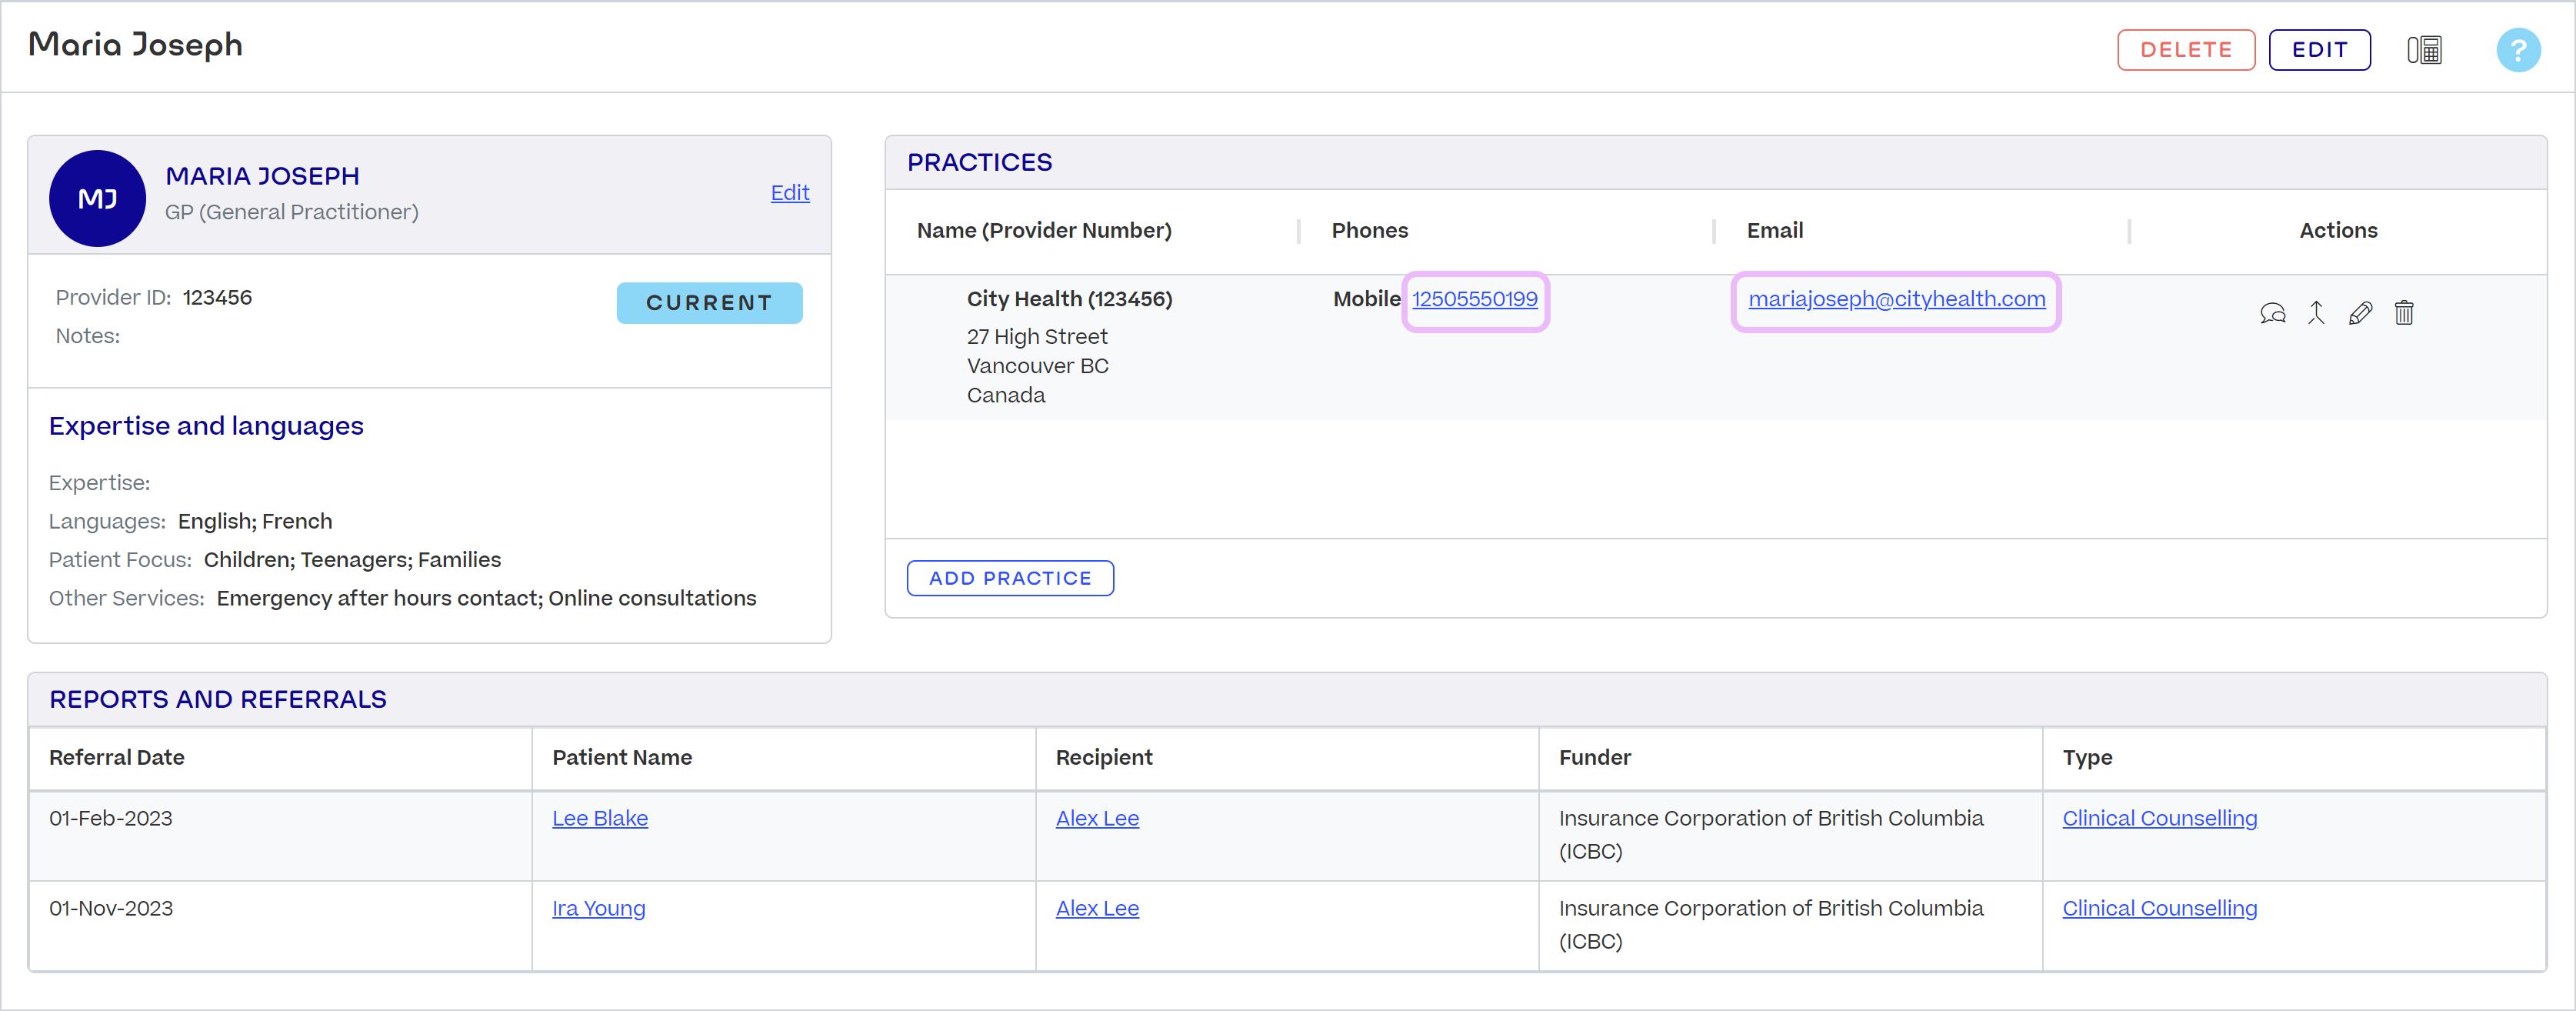
Task: Click the Edit link on Maria Joseph card
Action: pyautogui.click(x=789, y=192)
